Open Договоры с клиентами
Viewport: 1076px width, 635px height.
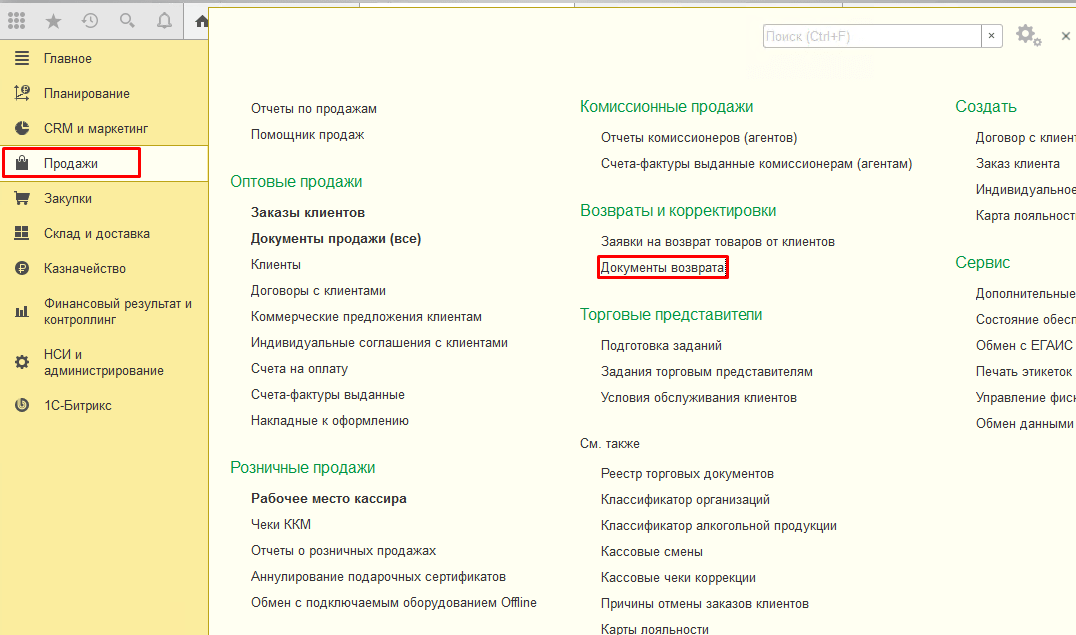[318, 290]
